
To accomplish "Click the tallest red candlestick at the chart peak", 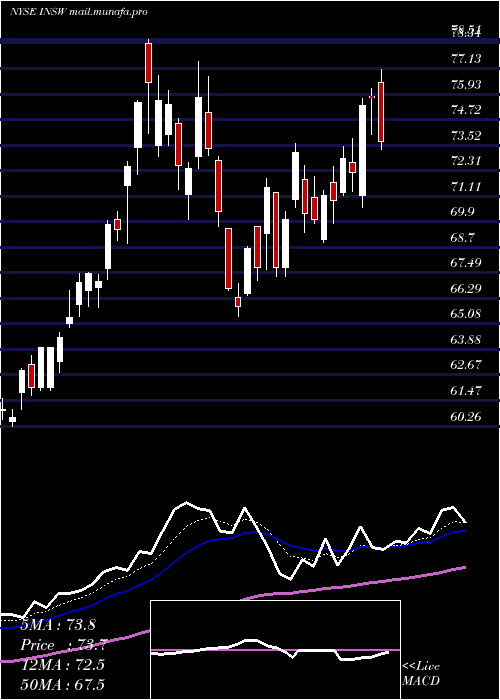I will point(148,62).
